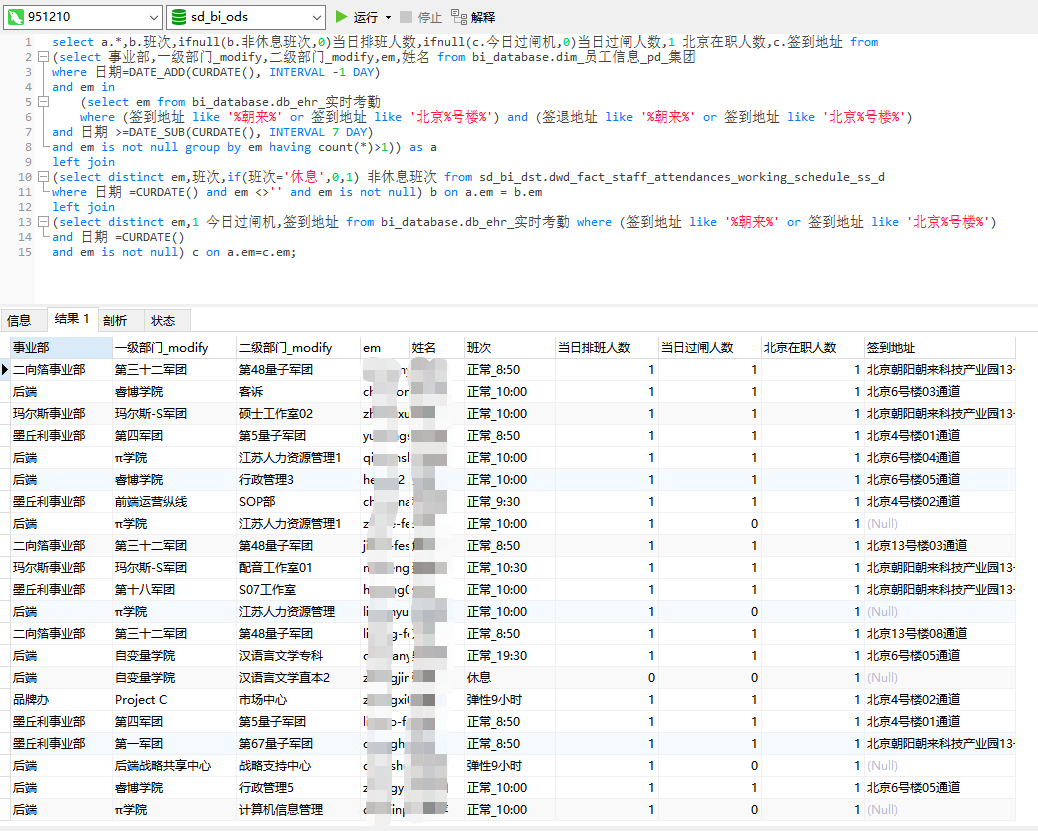Select the cell 休息 in 班次 column
Image resolution: width=1038 pixels, height=831 pixels.
(x=510, y=677)
